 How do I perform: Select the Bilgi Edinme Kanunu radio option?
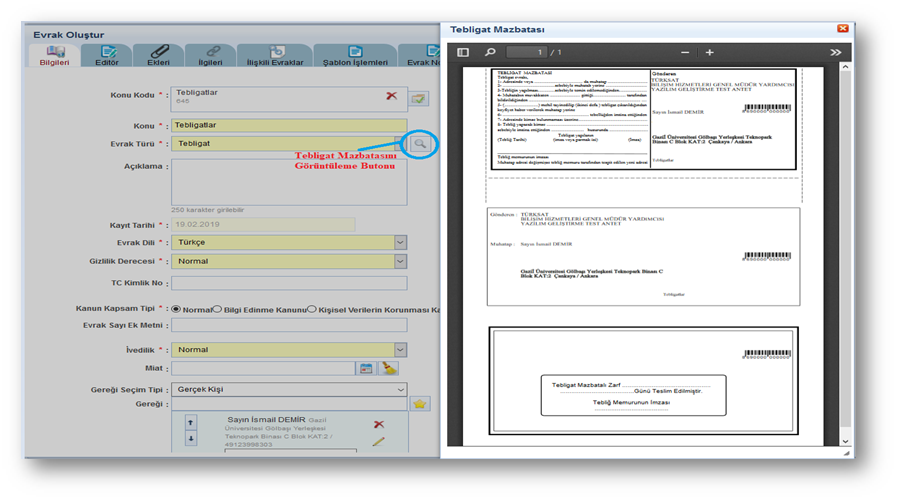[217, 309]
